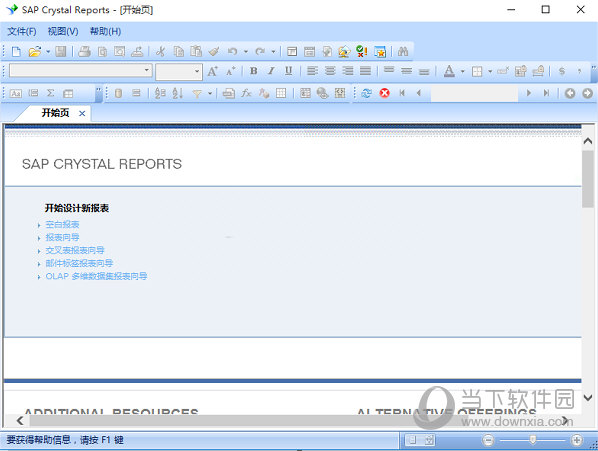Click the zoom slider handle
This screenshot has width=598, height=451.
coord(533,440)
